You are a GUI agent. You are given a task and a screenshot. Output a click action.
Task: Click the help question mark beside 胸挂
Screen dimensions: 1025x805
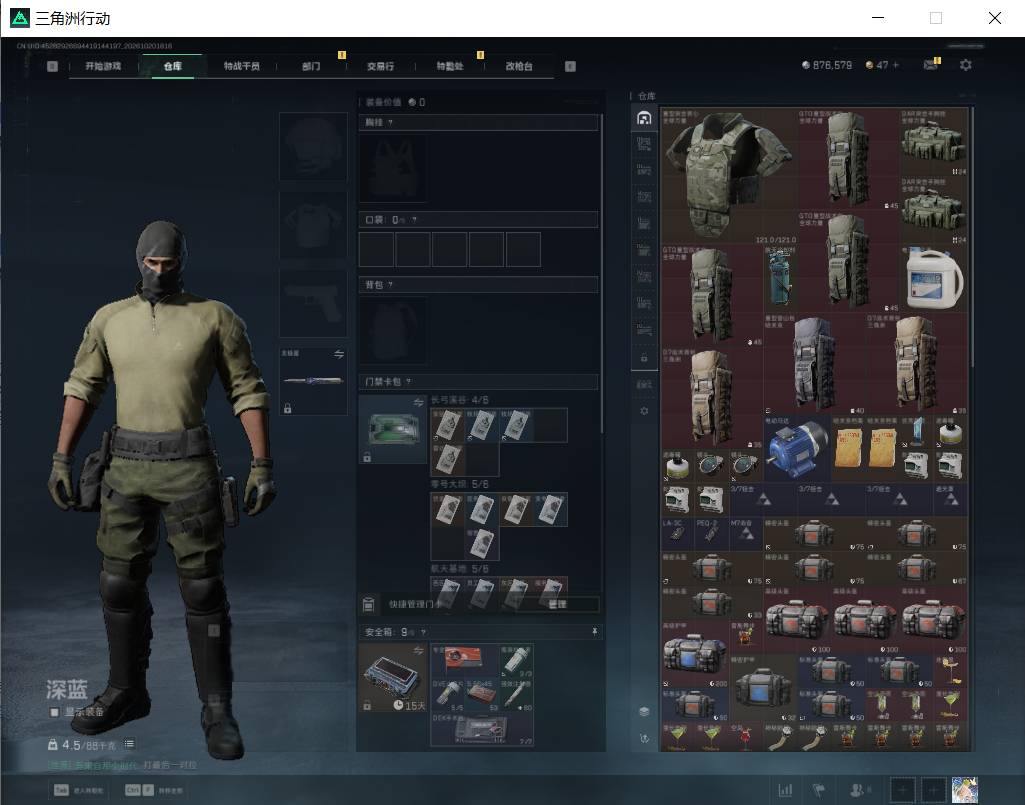click(x=390, y=122)
